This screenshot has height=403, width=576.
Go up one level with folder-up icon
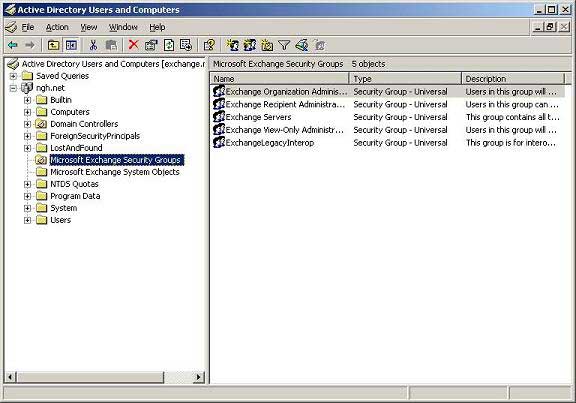pyautogui.click(x=54, y=45)
